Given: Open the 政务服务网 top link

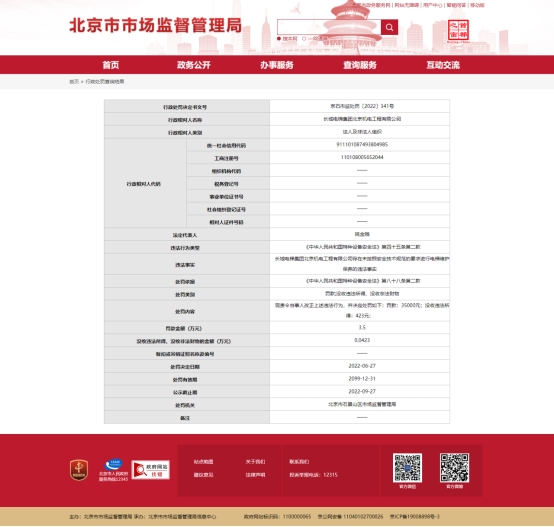Looking at the screenshot, I should point(371,5).
